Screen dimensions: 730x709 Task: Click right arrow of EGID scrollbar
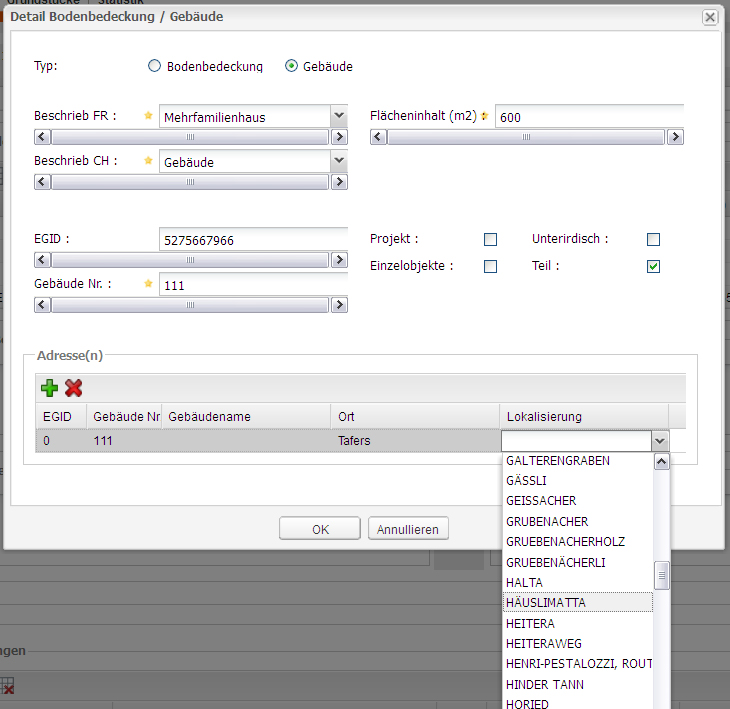pyautogui.click(x=339, y=260)
